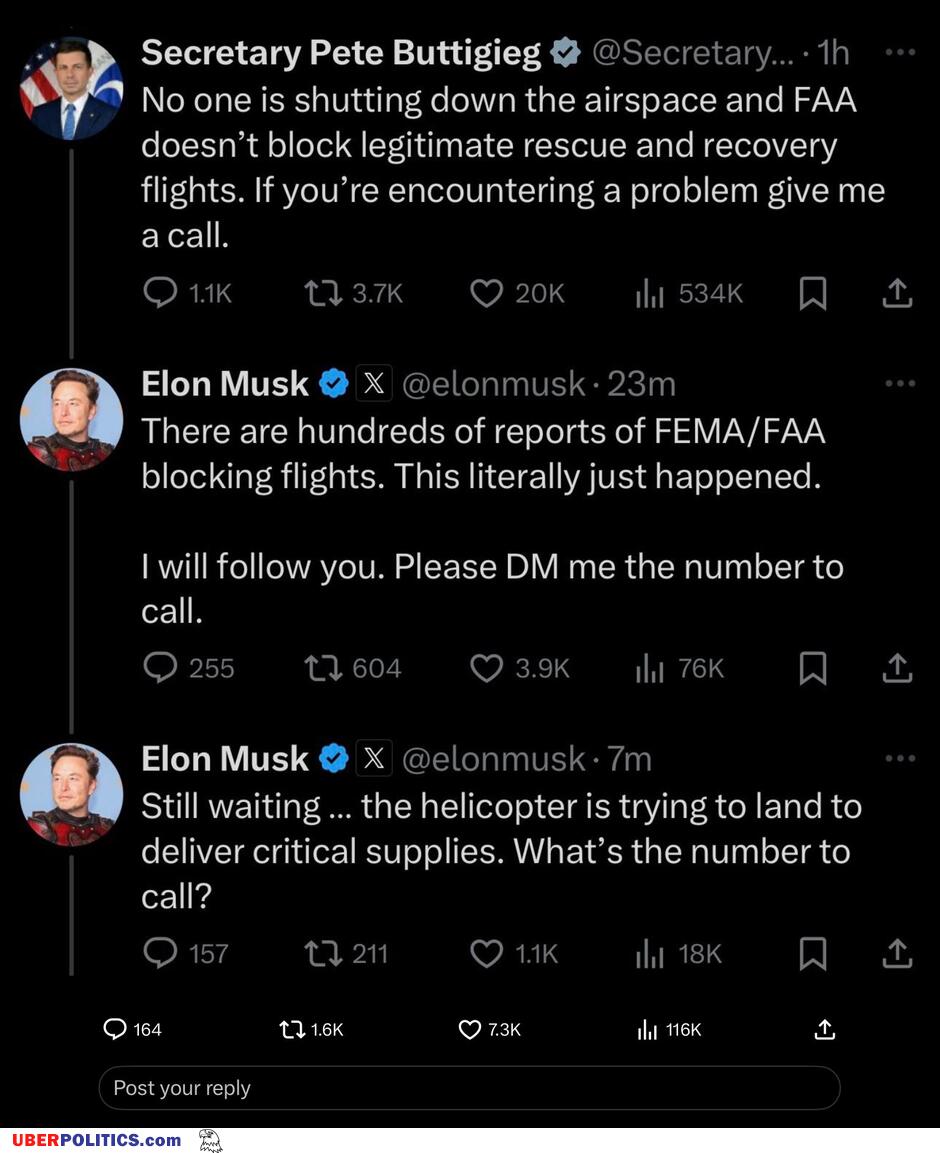940x1153 pixels.
Task: Bookmark Musk's 'Still waiting' tweet
Action: coord(813,954)
